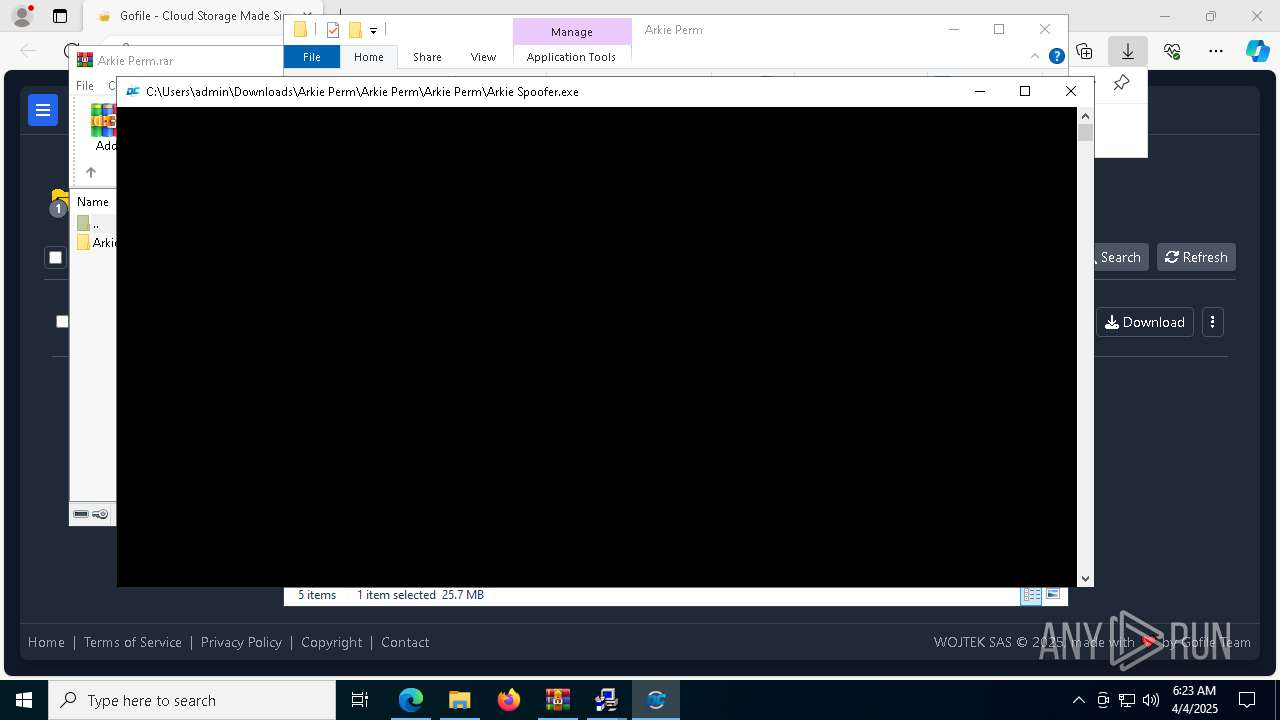
Task: Open WinRAR from the taskbar
Action: coord(558,700)
